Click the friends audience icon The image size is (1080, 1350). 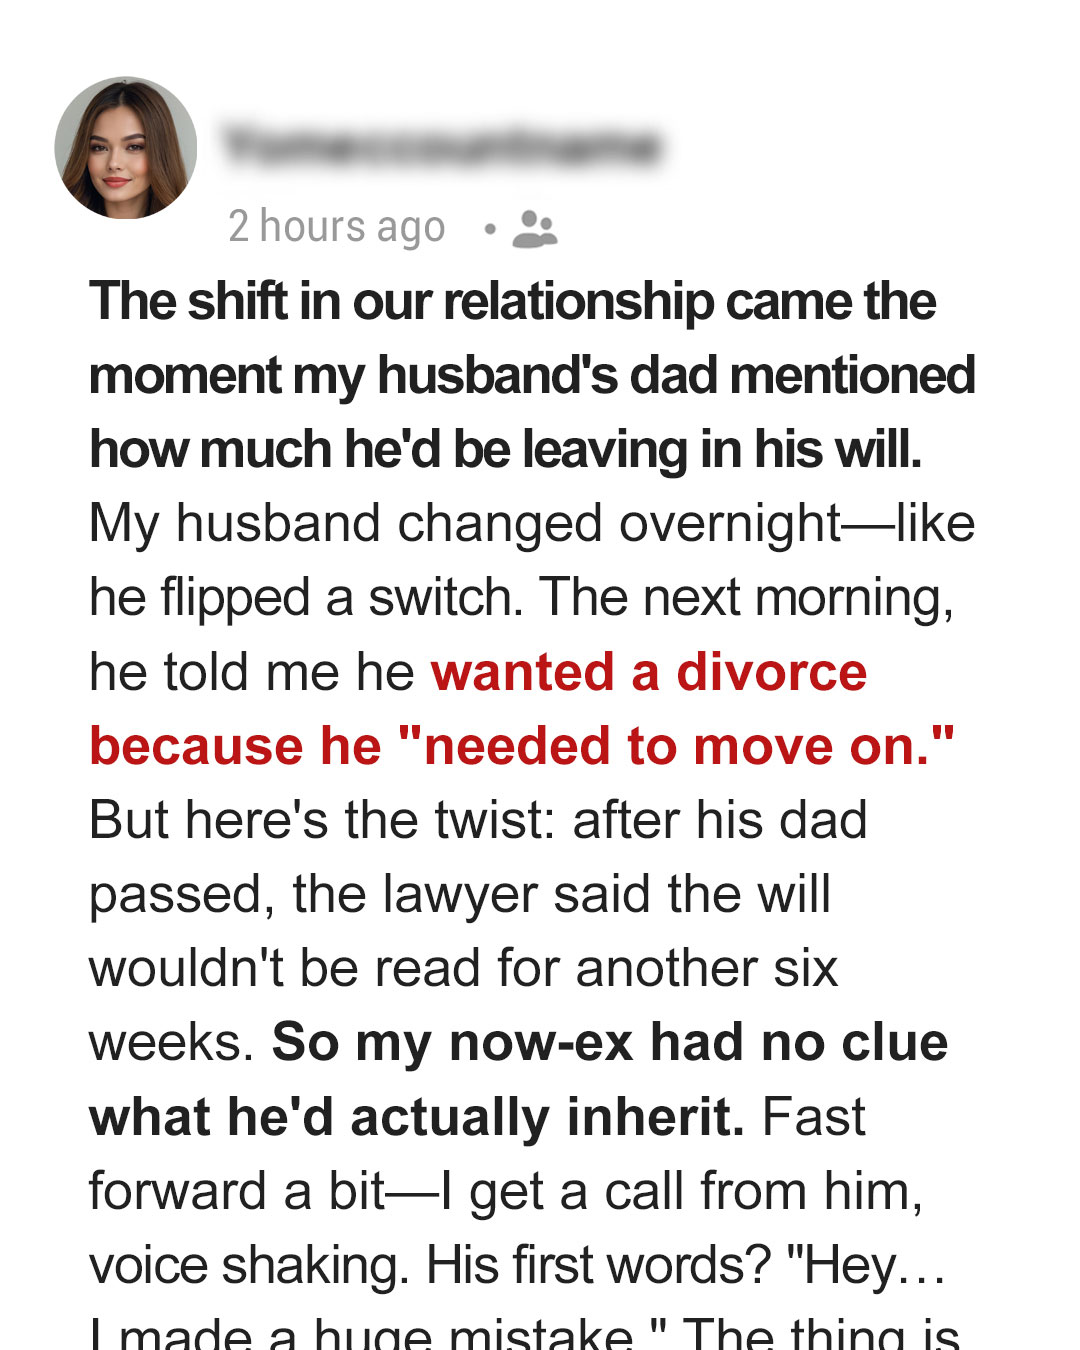click(535, 229)
